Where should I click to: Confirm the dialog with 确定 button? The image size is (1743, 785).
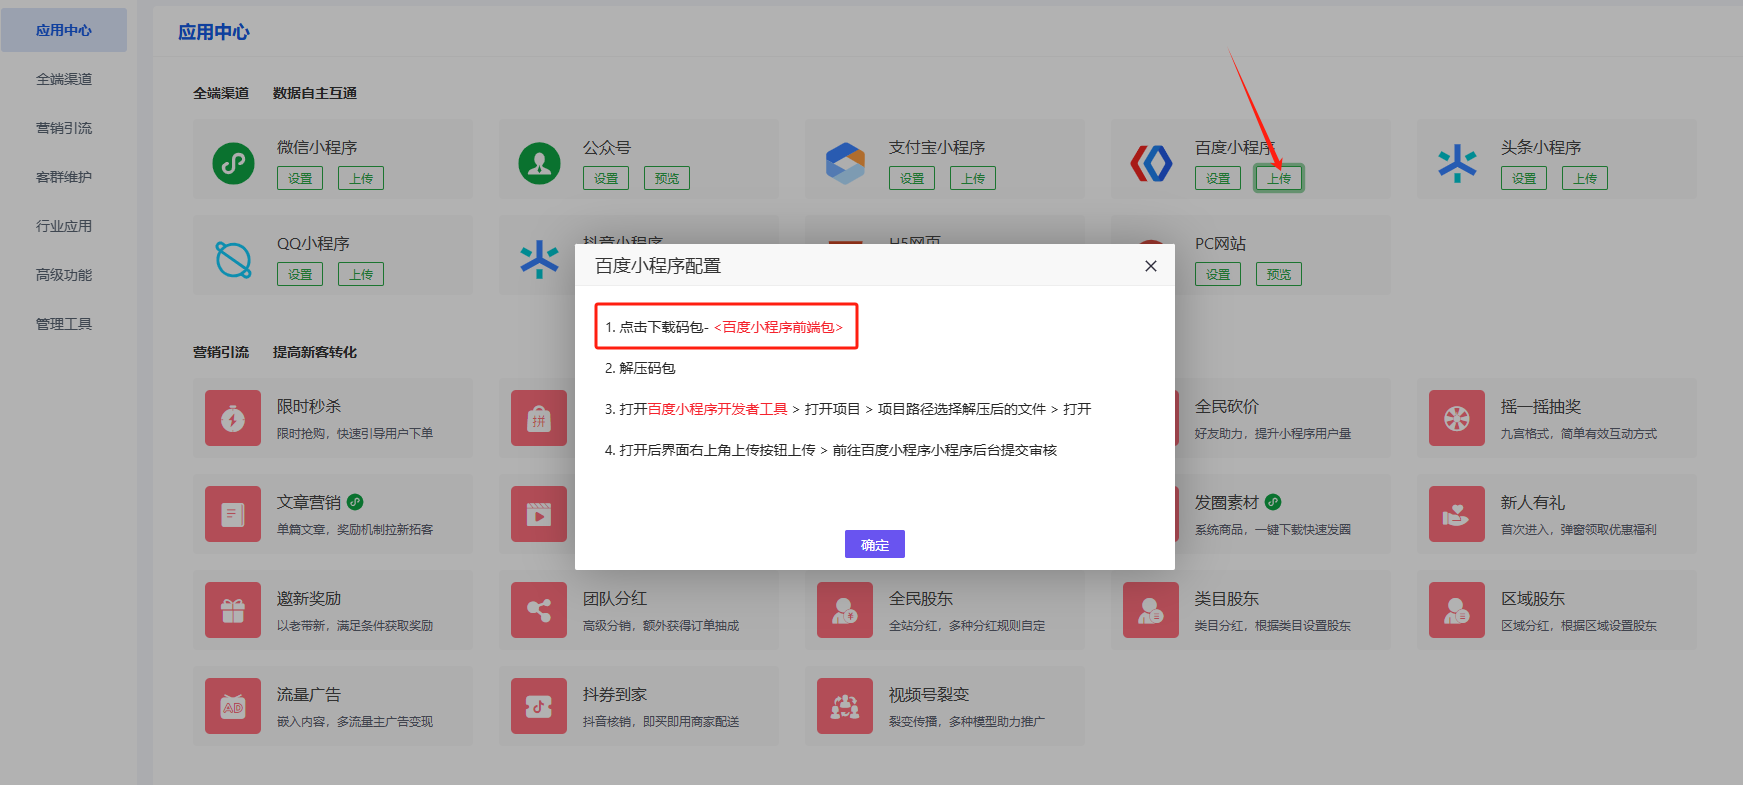point(874,544)
